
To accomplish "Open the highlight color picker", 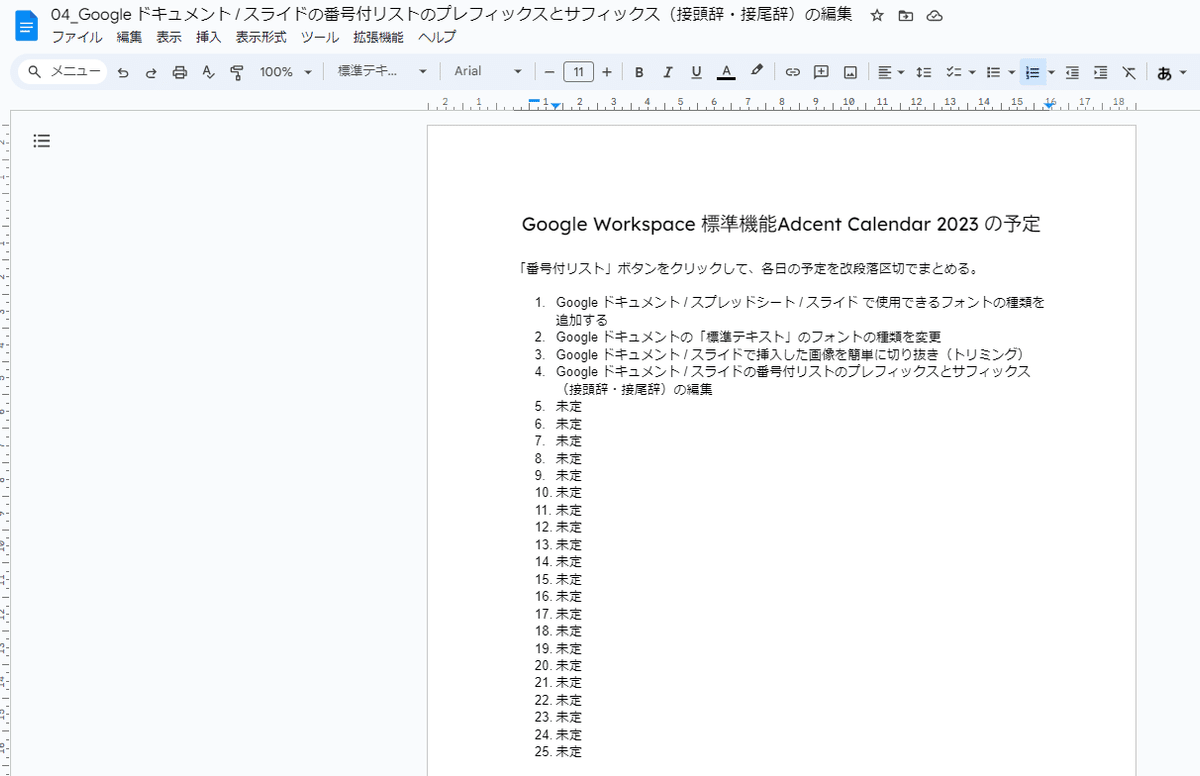I will tap(757, 72).
